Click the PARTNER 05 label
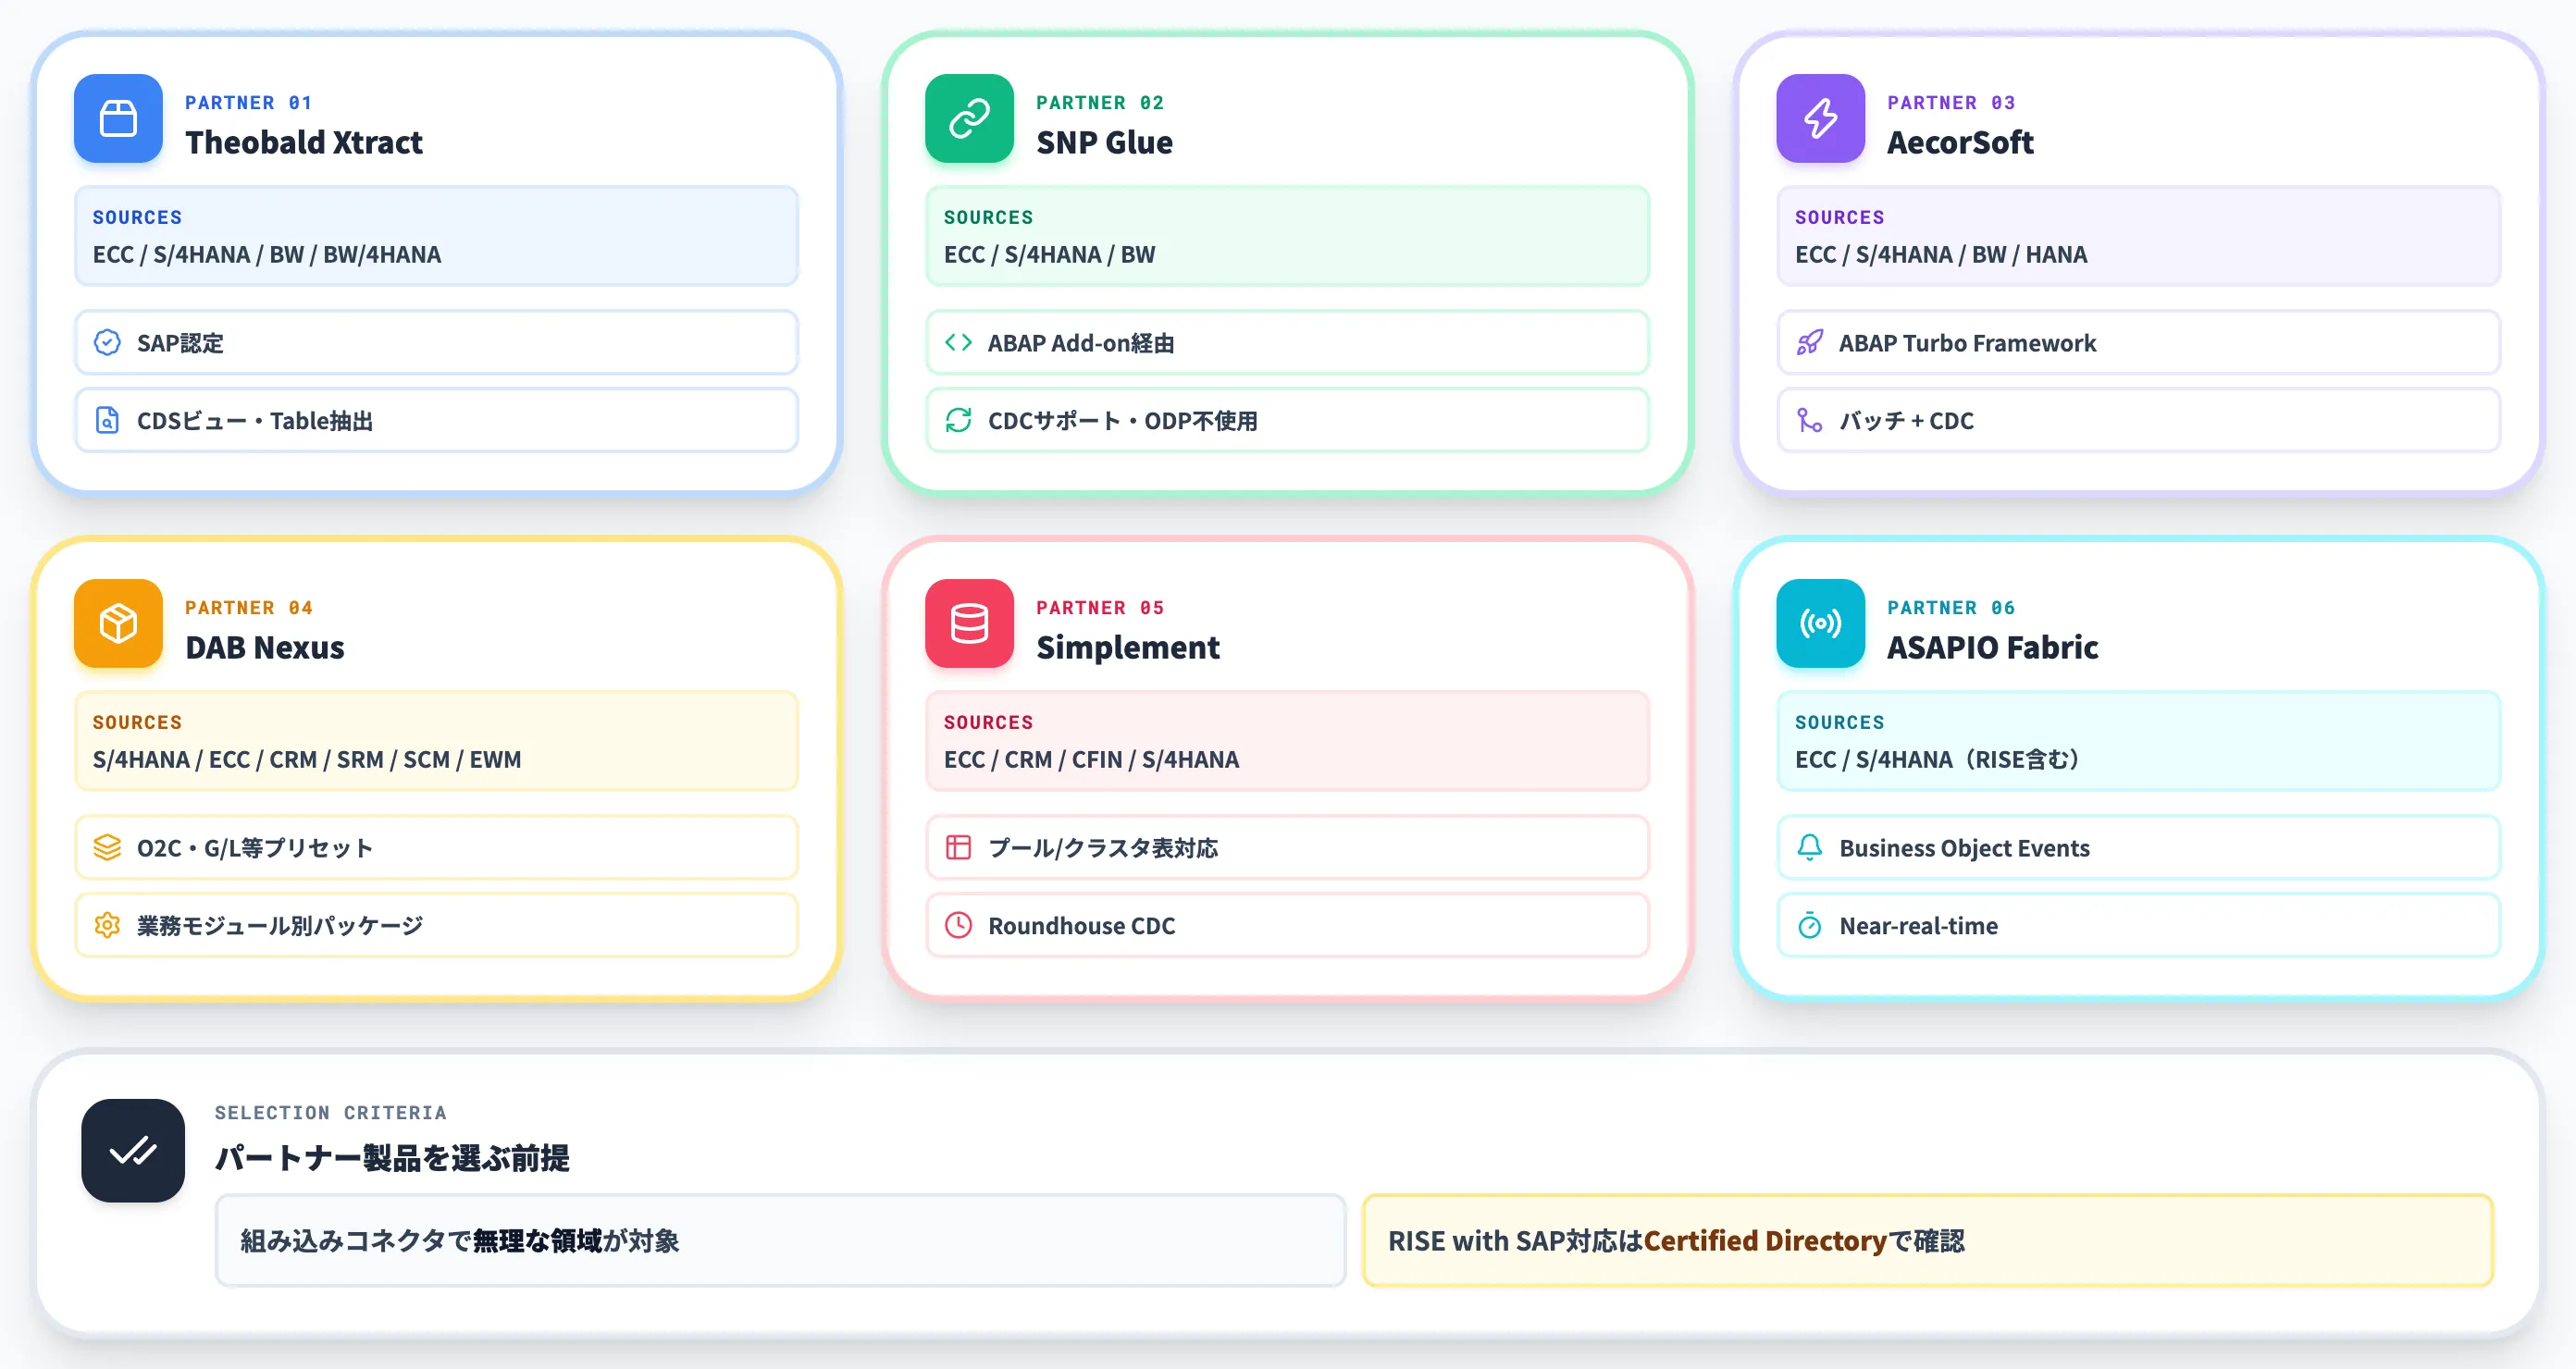The image size is (2576, 1369). (x=1099, y=607)
